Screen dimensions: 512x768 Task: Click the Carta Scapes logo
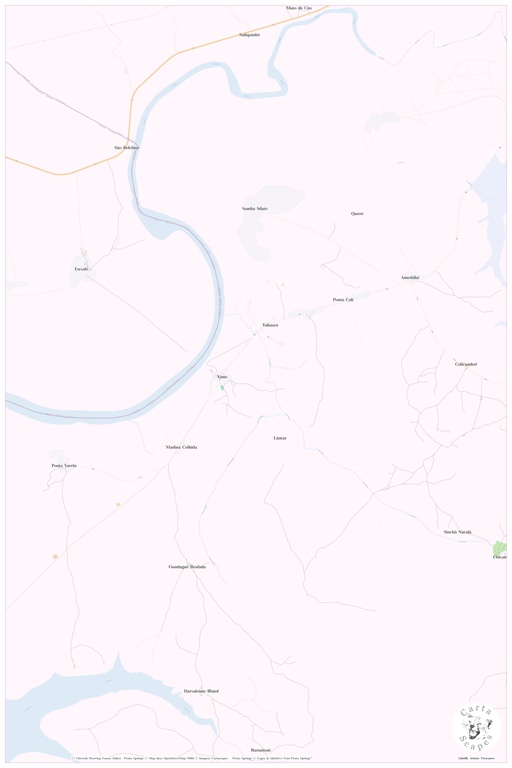[x=476, y=729]
